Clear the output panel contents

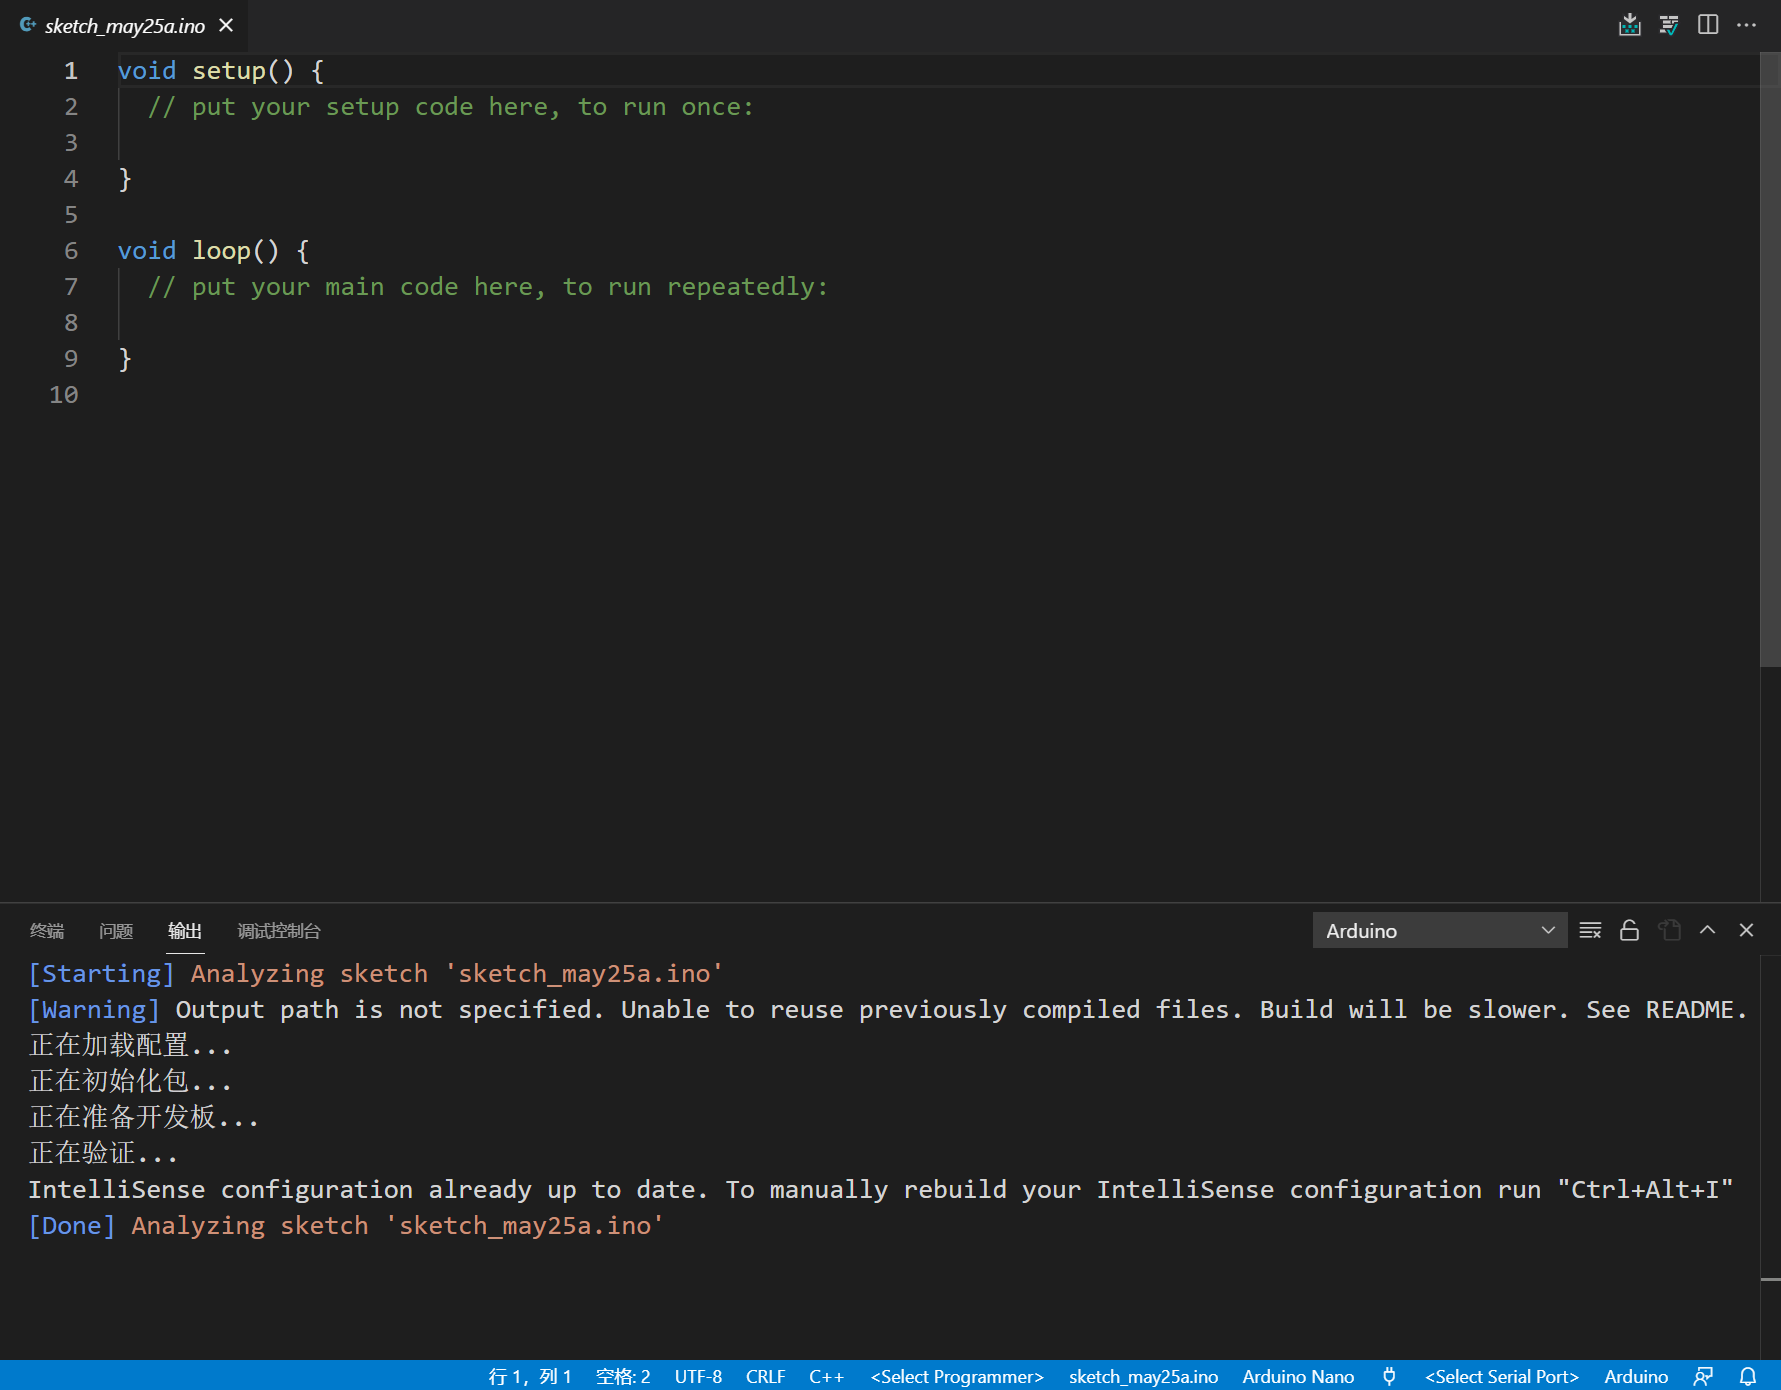coord(1590,931)
